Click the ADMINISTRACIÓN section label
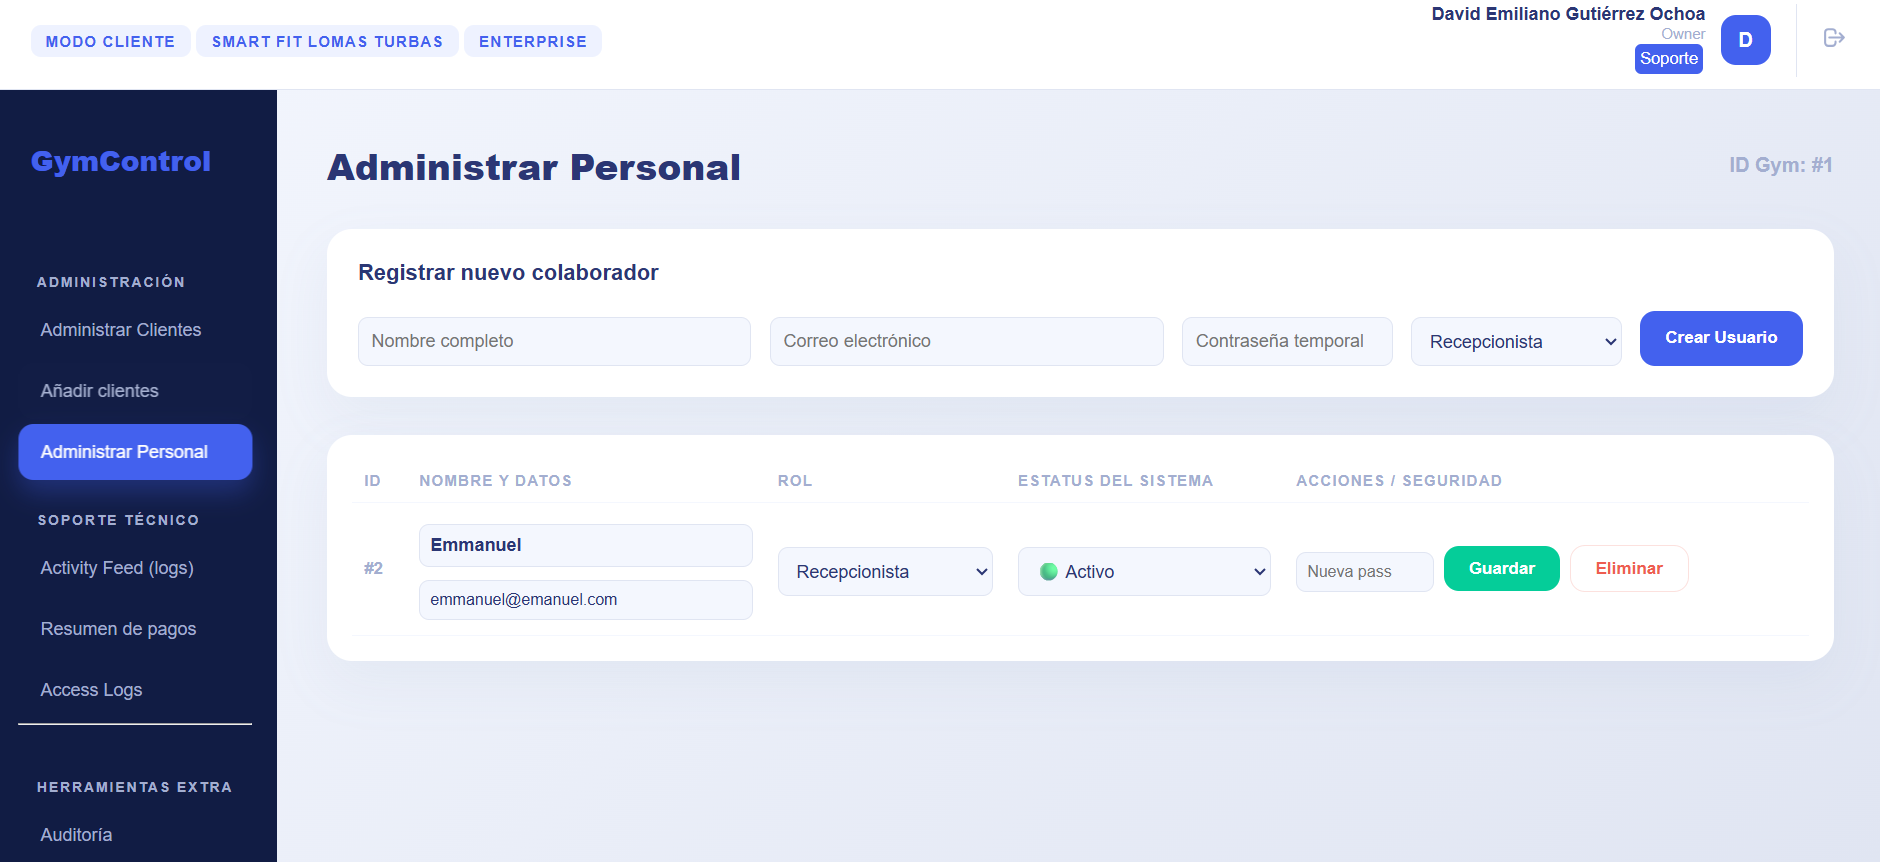The width and height of the screenshot is (1880, 862). click(x=111, y=282)
